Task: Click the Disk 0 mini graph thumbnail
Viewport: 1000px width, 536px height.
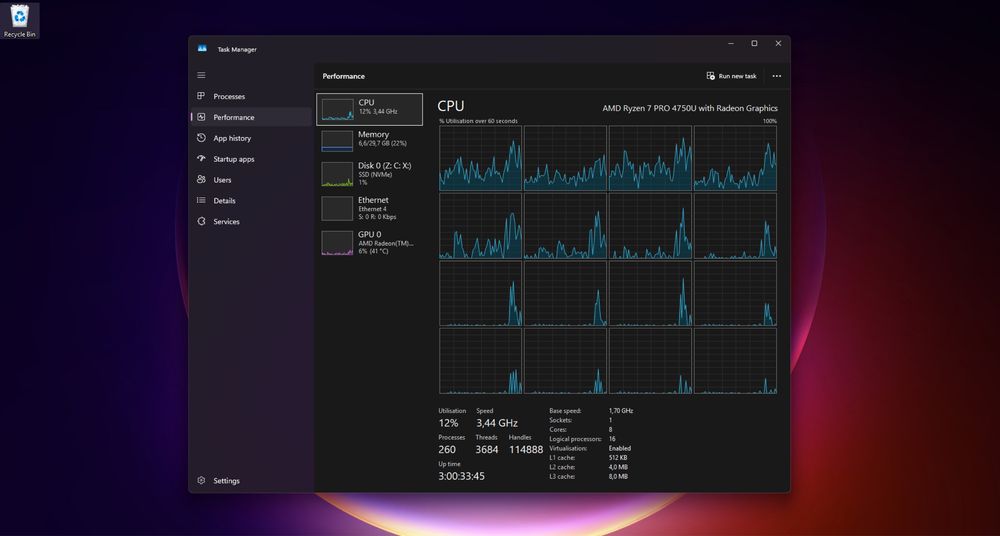Action: [337, 174]
